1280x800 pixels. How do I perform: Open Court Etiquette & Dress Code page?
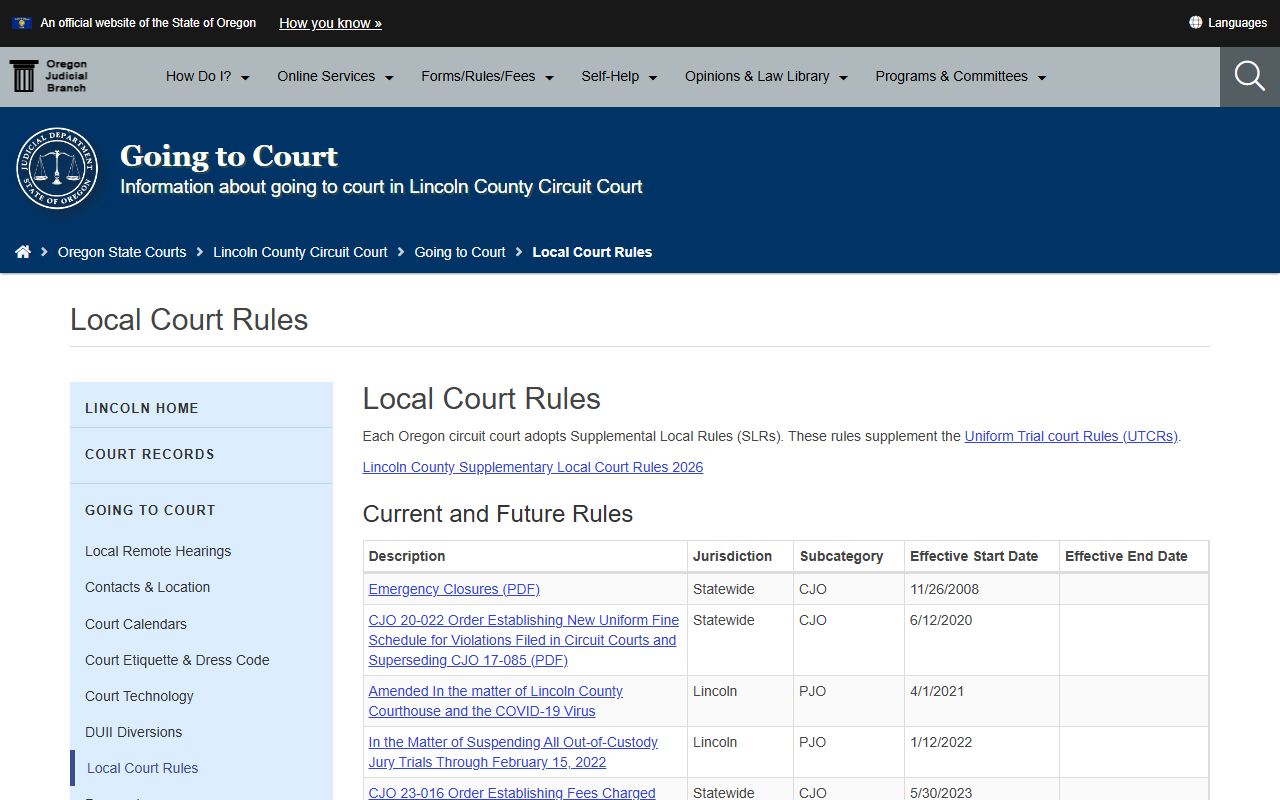point(177,660)
